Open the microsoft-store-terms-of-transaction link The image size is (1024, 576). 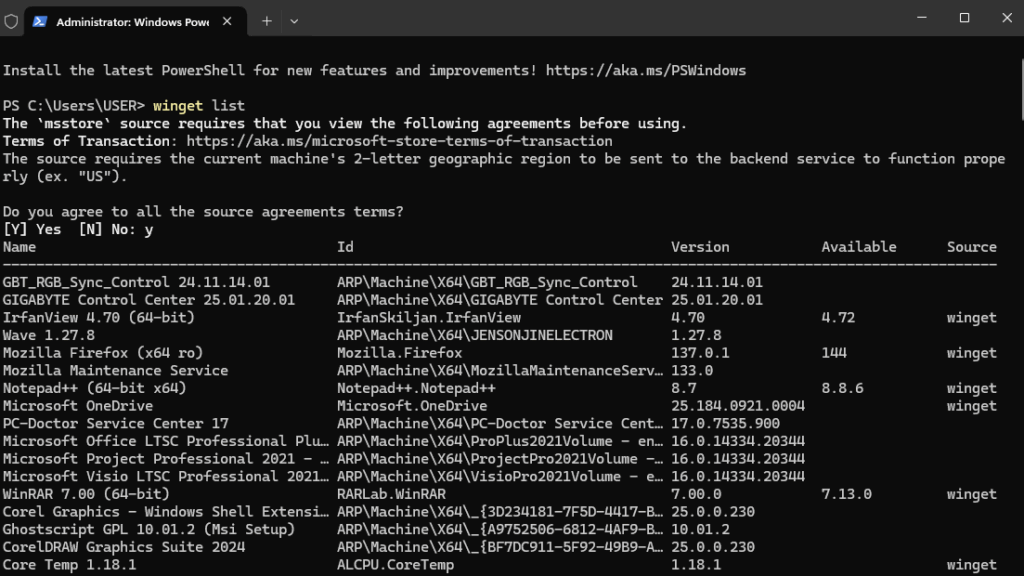point(399,141)
